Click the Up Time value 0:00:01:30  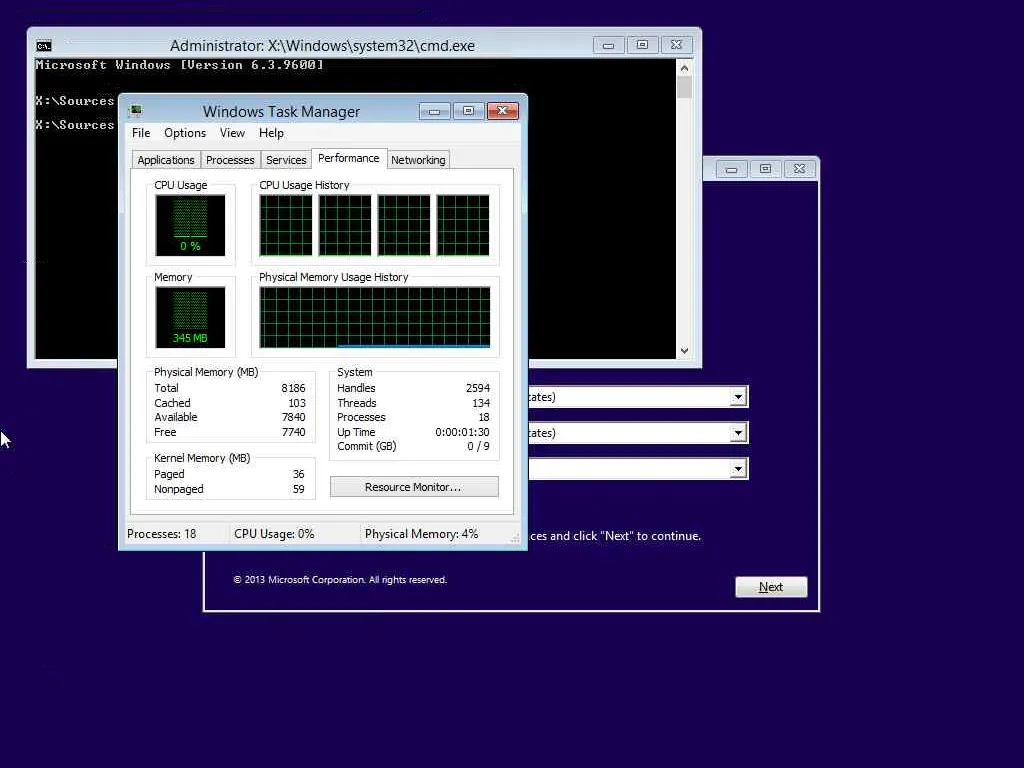click(462, 432)
